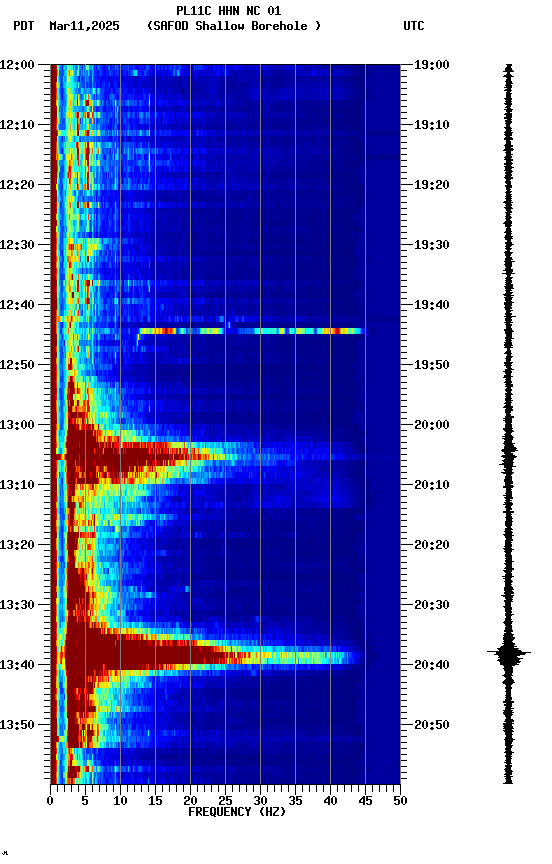
Task: Click the 13:50 PDT time tick label
Action: click(x=17, y=725)
